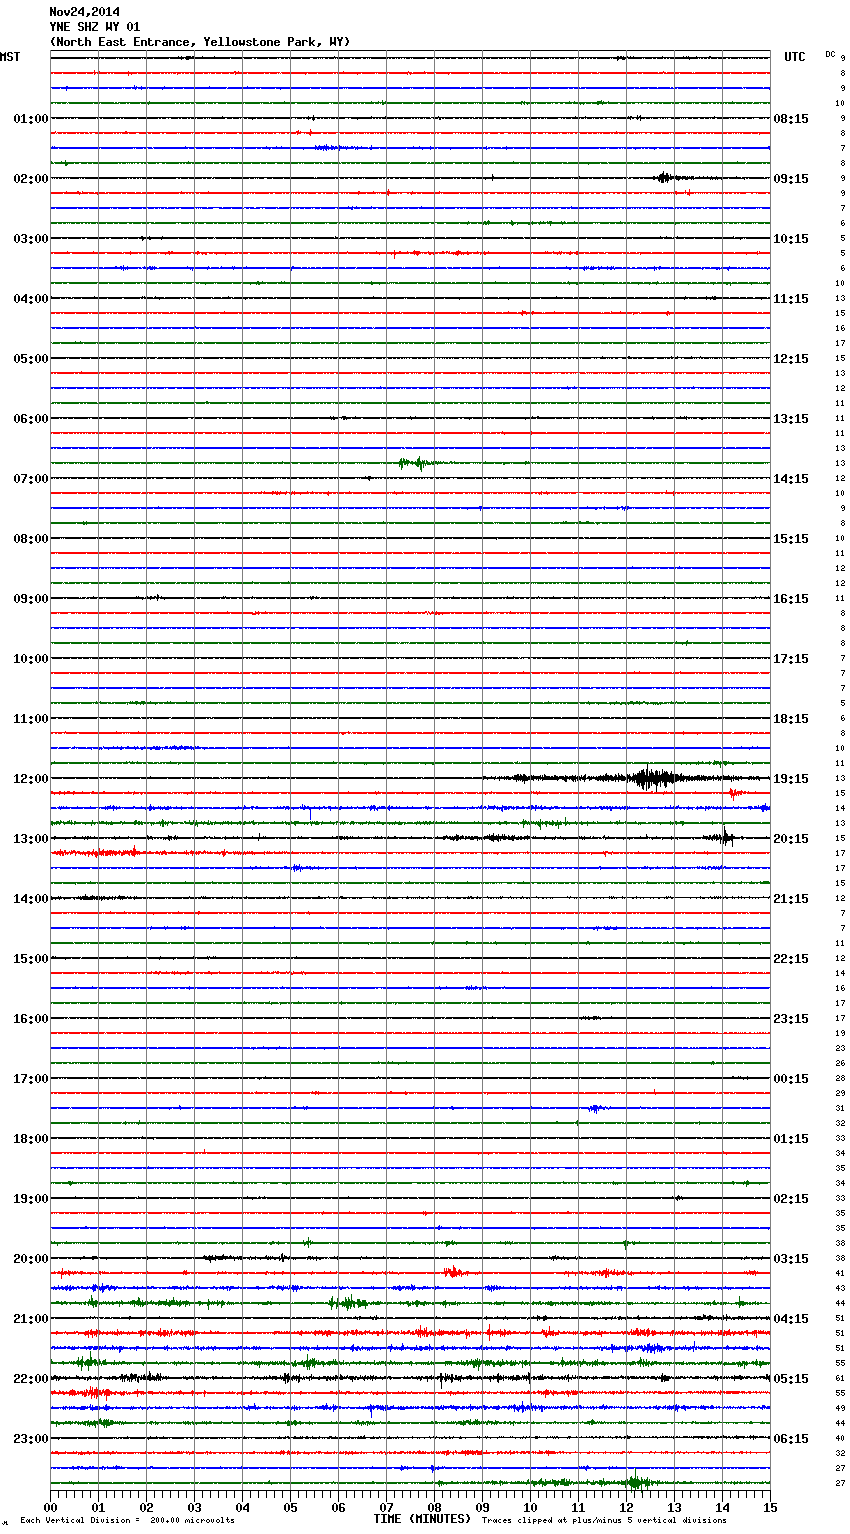The height and width of the screenshot is (1534, 850).
Task: Click minute tick 08 on the time axis
Action: coord(434,1507)
